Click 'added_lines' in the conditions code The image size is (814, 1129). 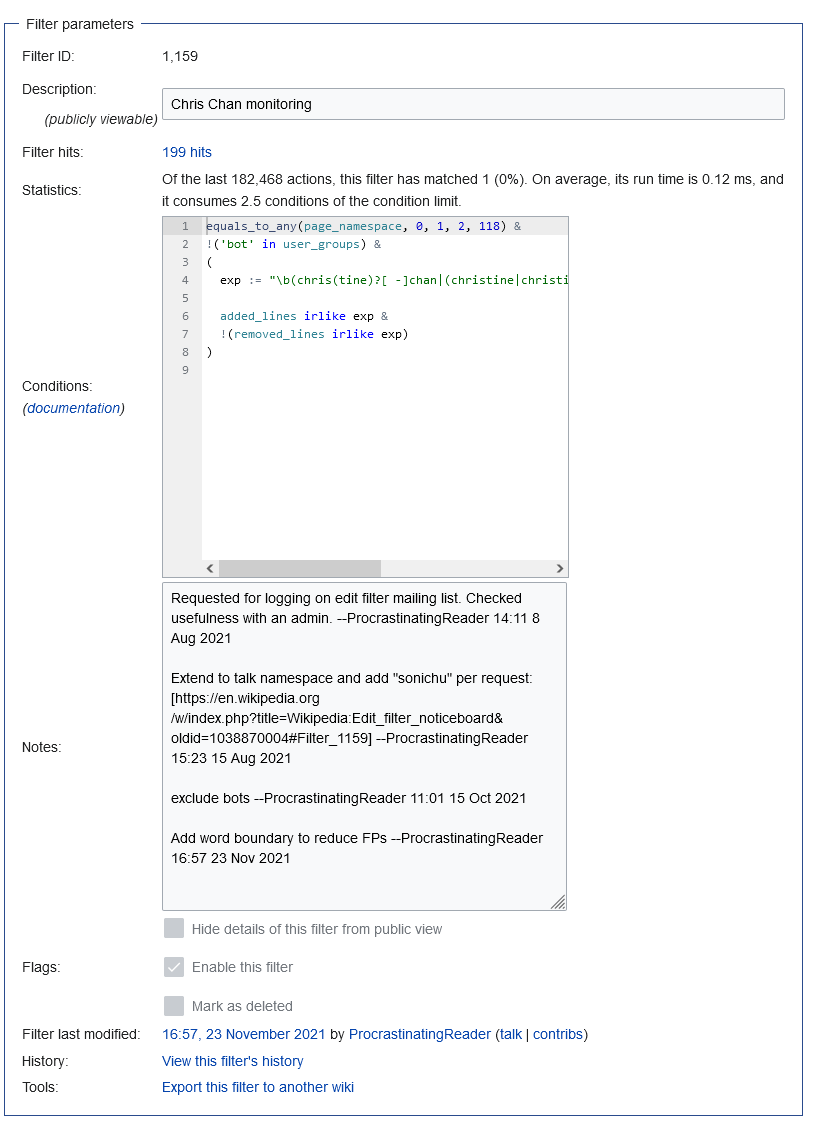pyautogui.click(x=258, y=316)
